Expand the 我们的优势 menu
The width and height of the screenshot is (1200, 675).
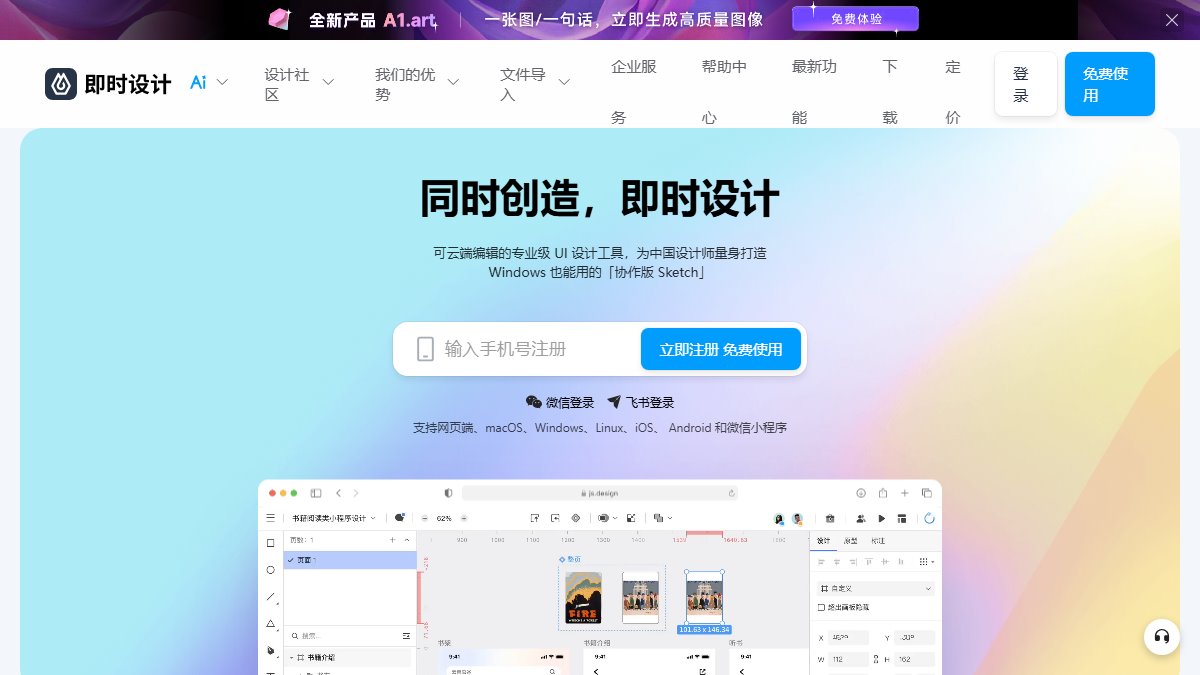click(417, 85)
